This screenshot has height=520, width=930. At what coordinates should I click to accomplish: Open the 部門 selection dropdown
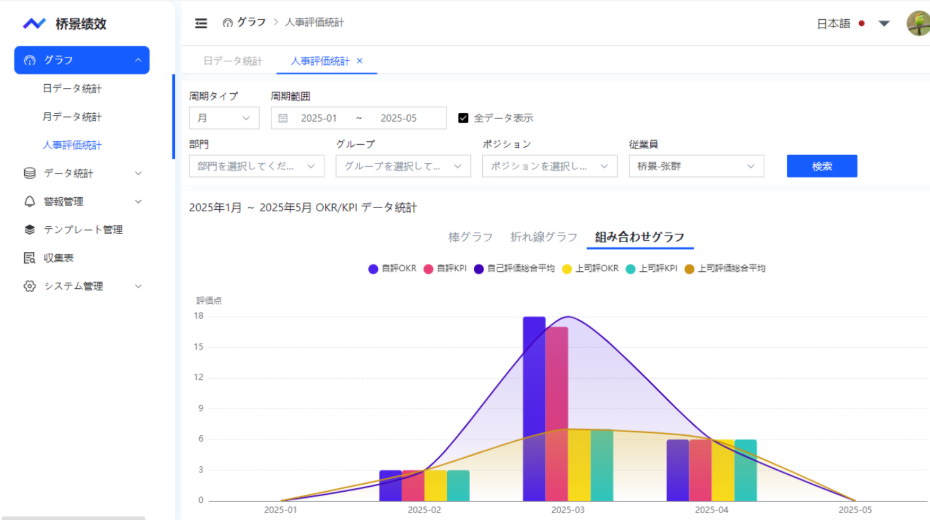pyautogui.click(x=257, y=166)
